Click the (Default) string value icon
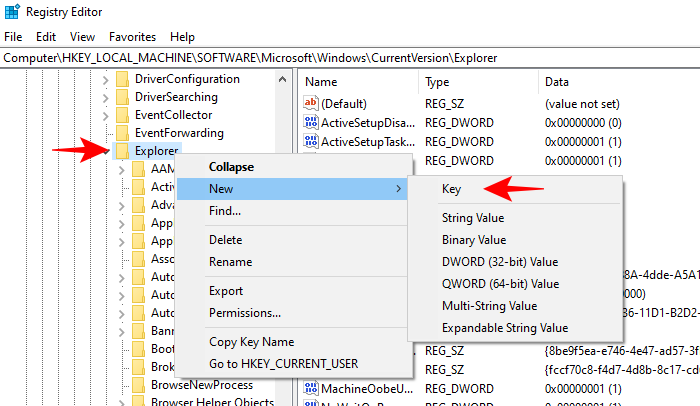700x406 pixels. click(311, 104)
